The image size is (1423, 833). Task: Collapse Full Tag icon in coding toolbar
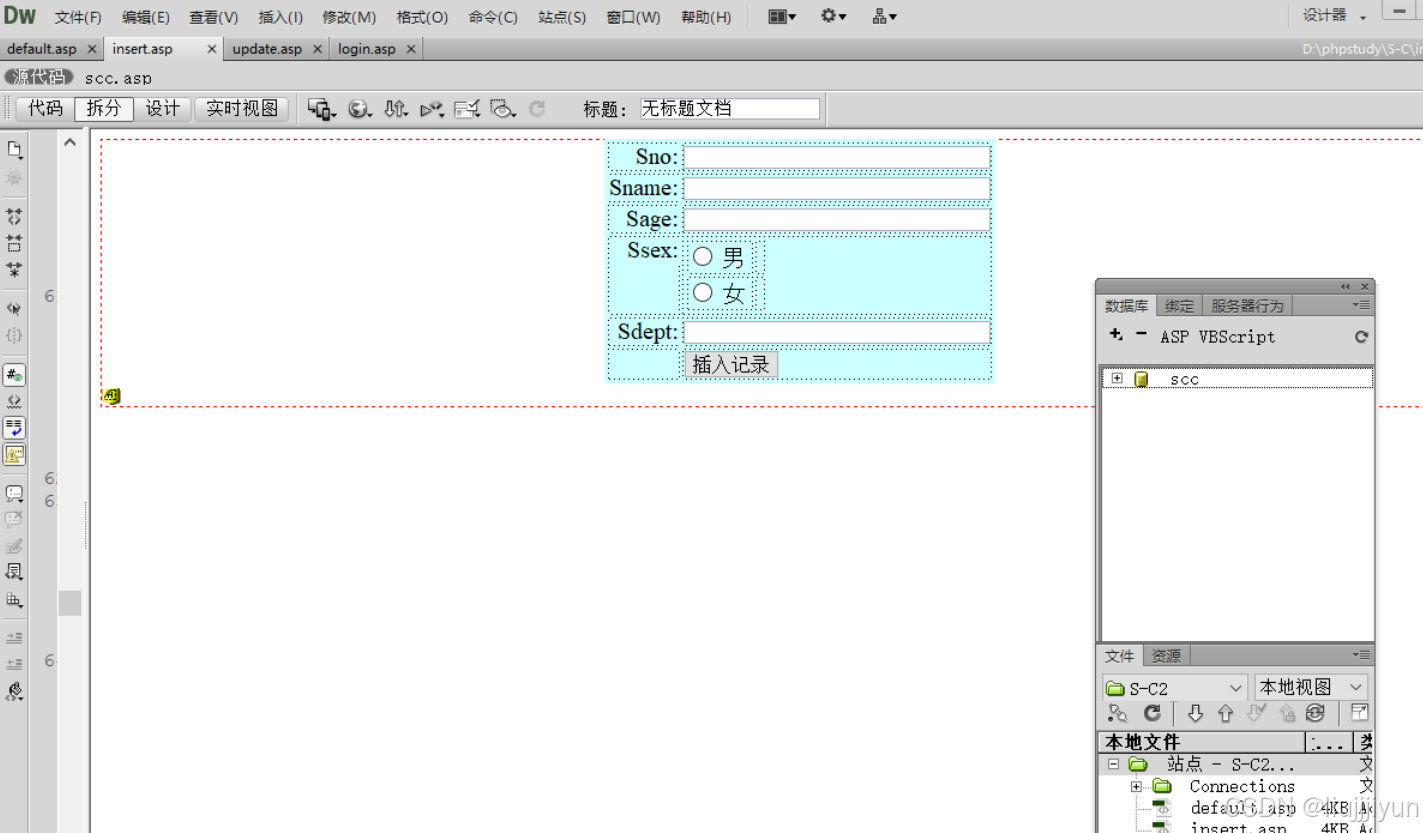14,216
